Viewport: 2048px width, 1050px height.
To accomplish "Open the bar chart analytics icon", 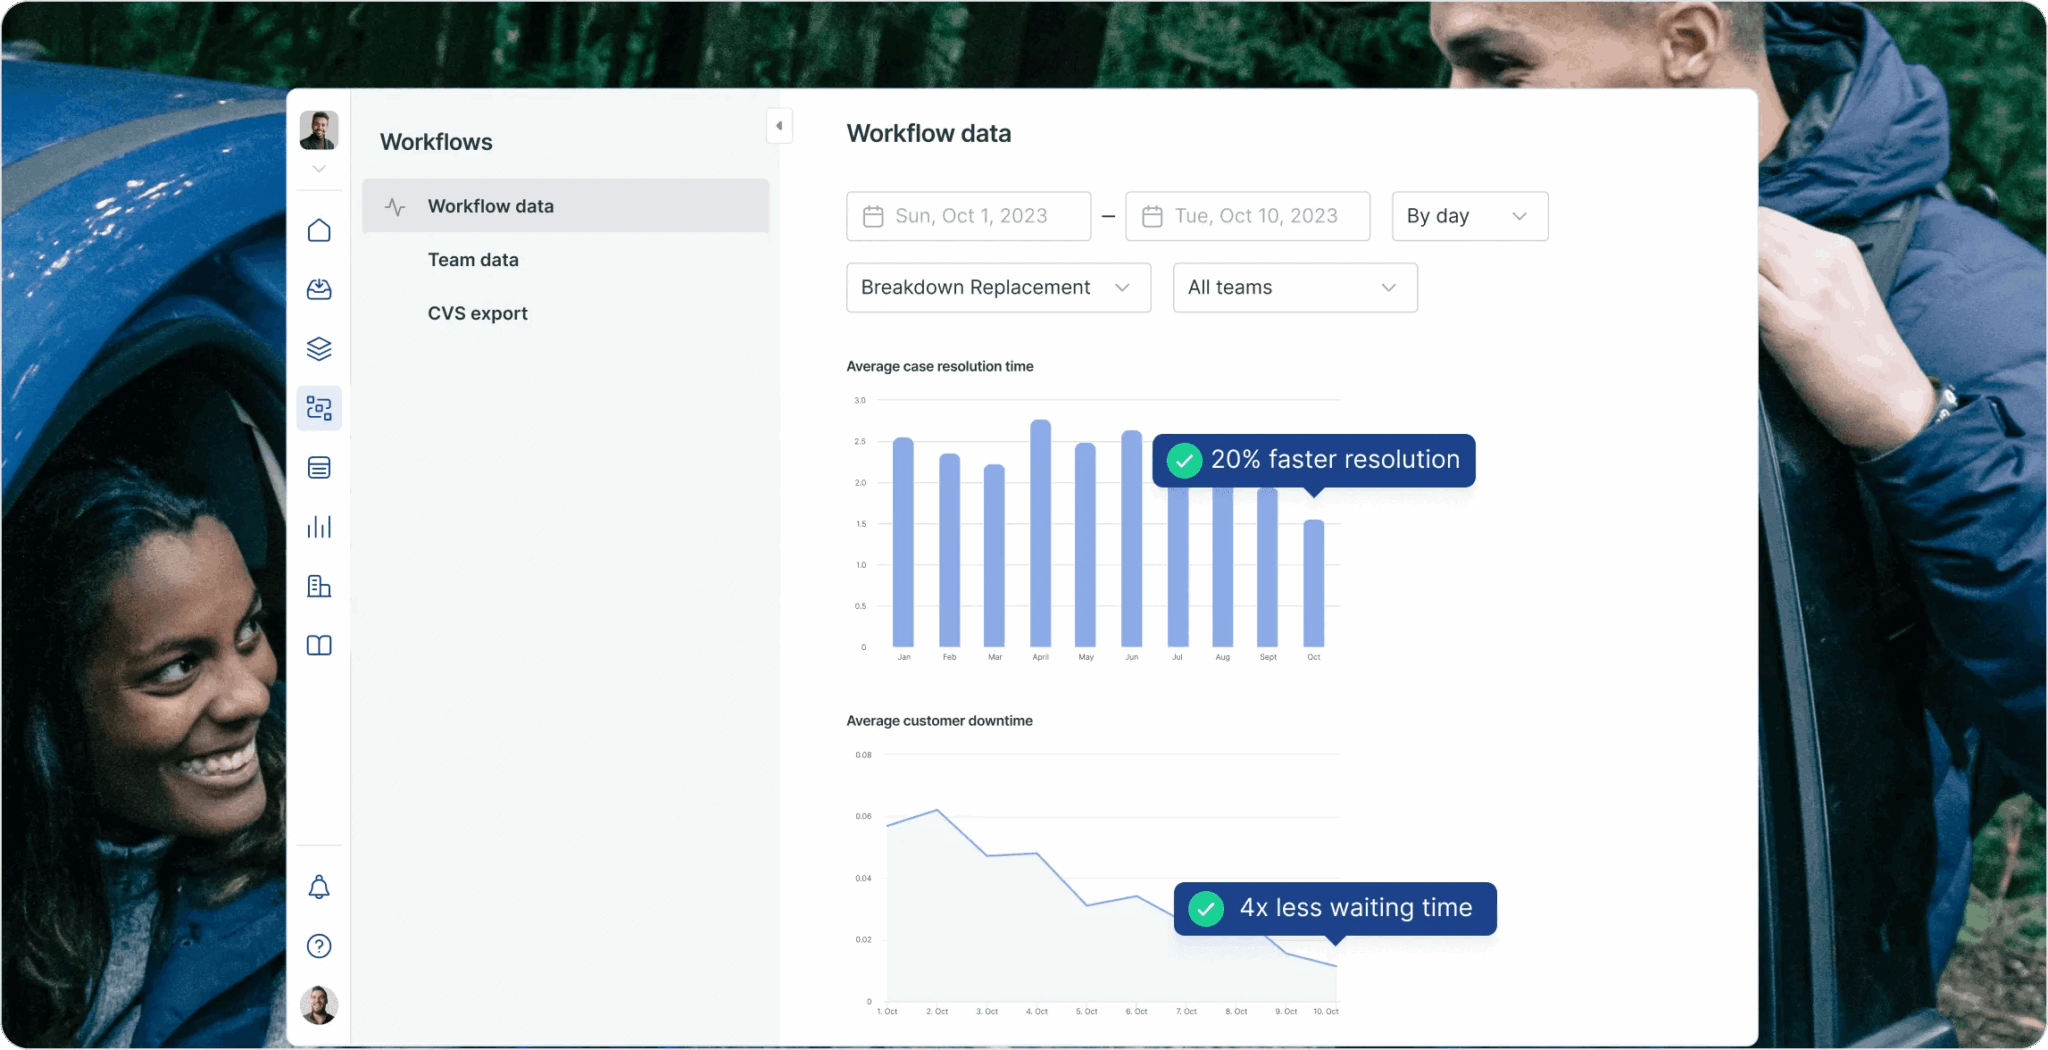I will point(319,527).
